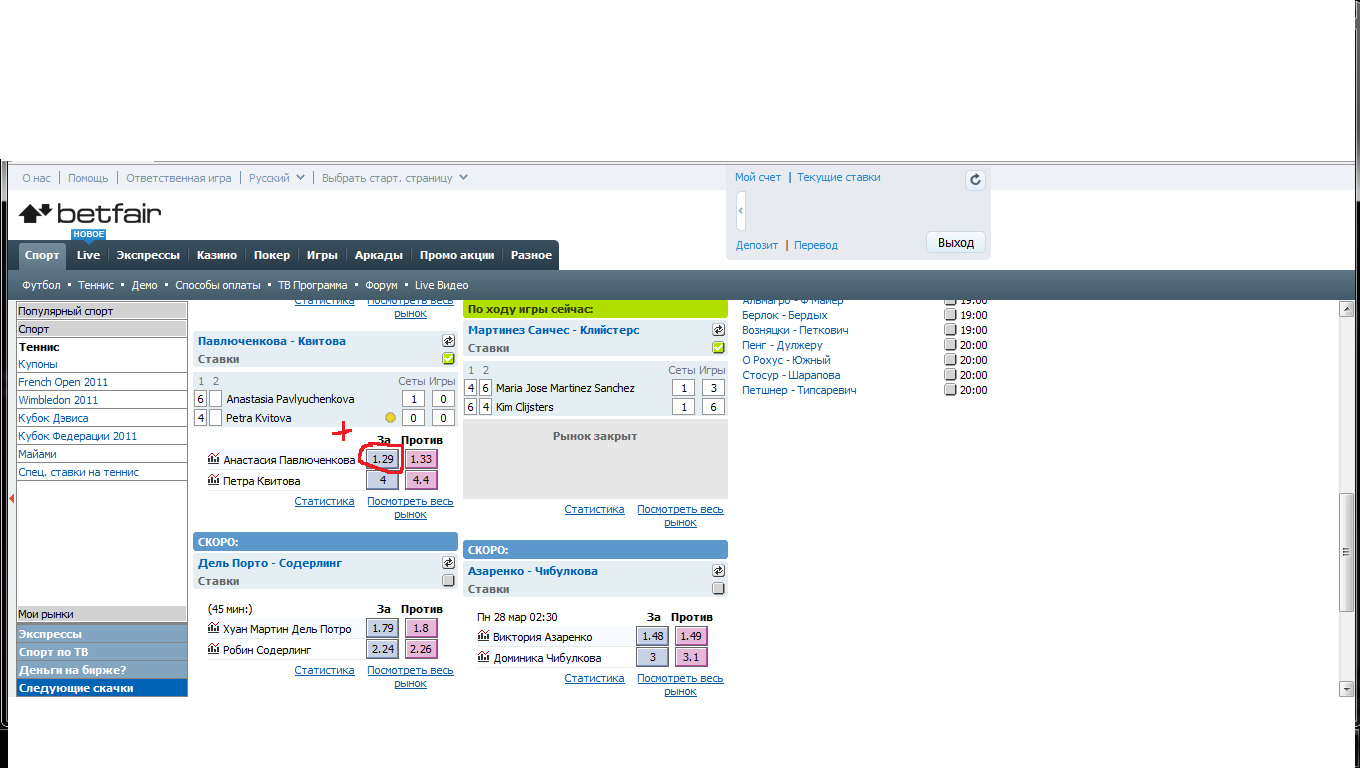
Task: Back Робин Содерлинг at 2.24
Action: tap(382, 649)
